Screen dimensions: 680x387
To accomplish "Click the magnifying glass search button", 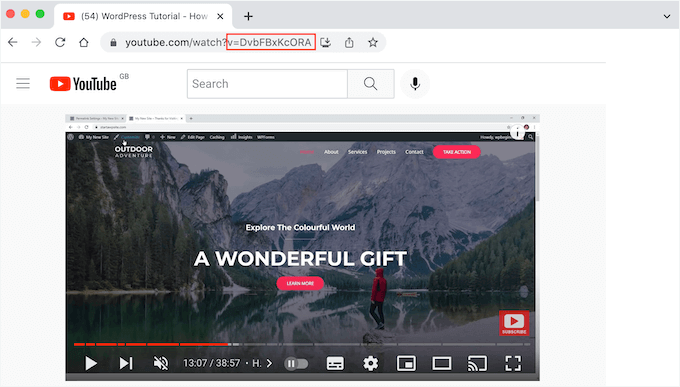I will point(371,84).
